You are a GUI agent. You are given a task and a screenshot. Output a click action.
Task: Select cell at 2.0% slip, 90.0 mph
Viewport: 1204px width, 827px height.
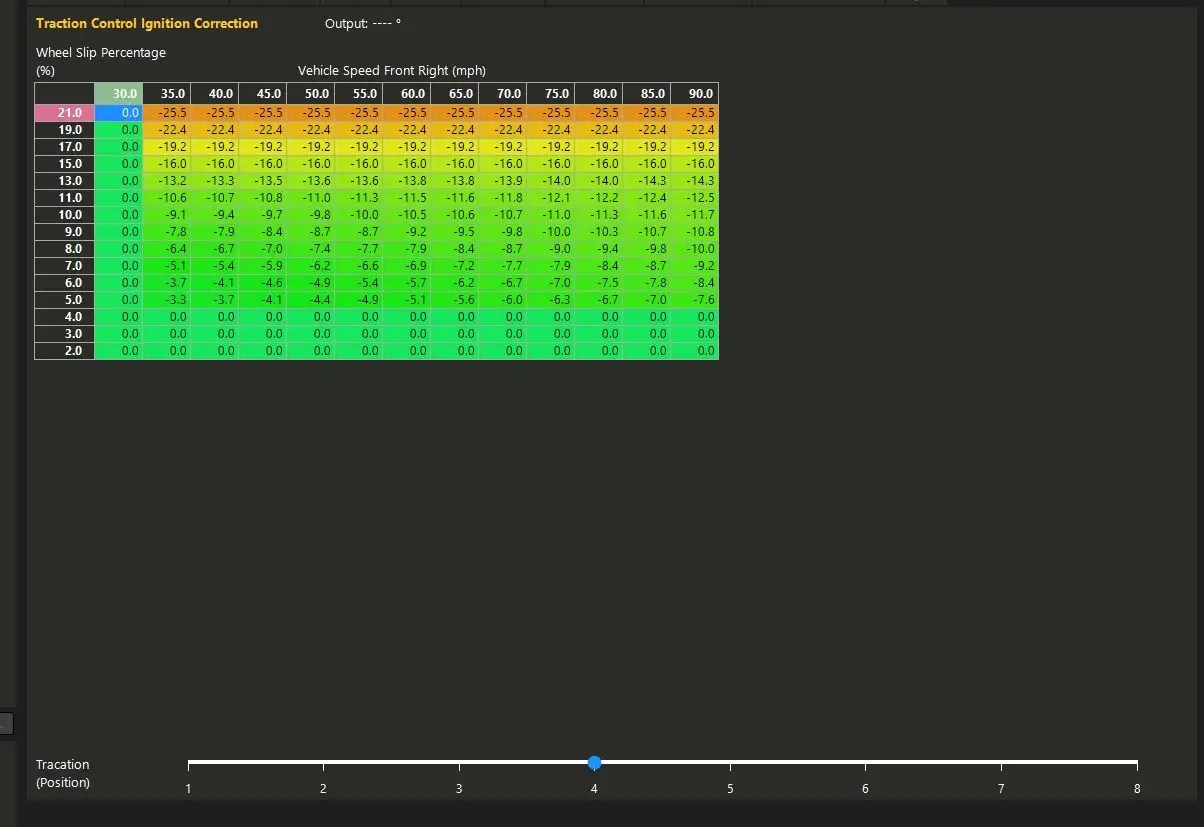[695, 351]
